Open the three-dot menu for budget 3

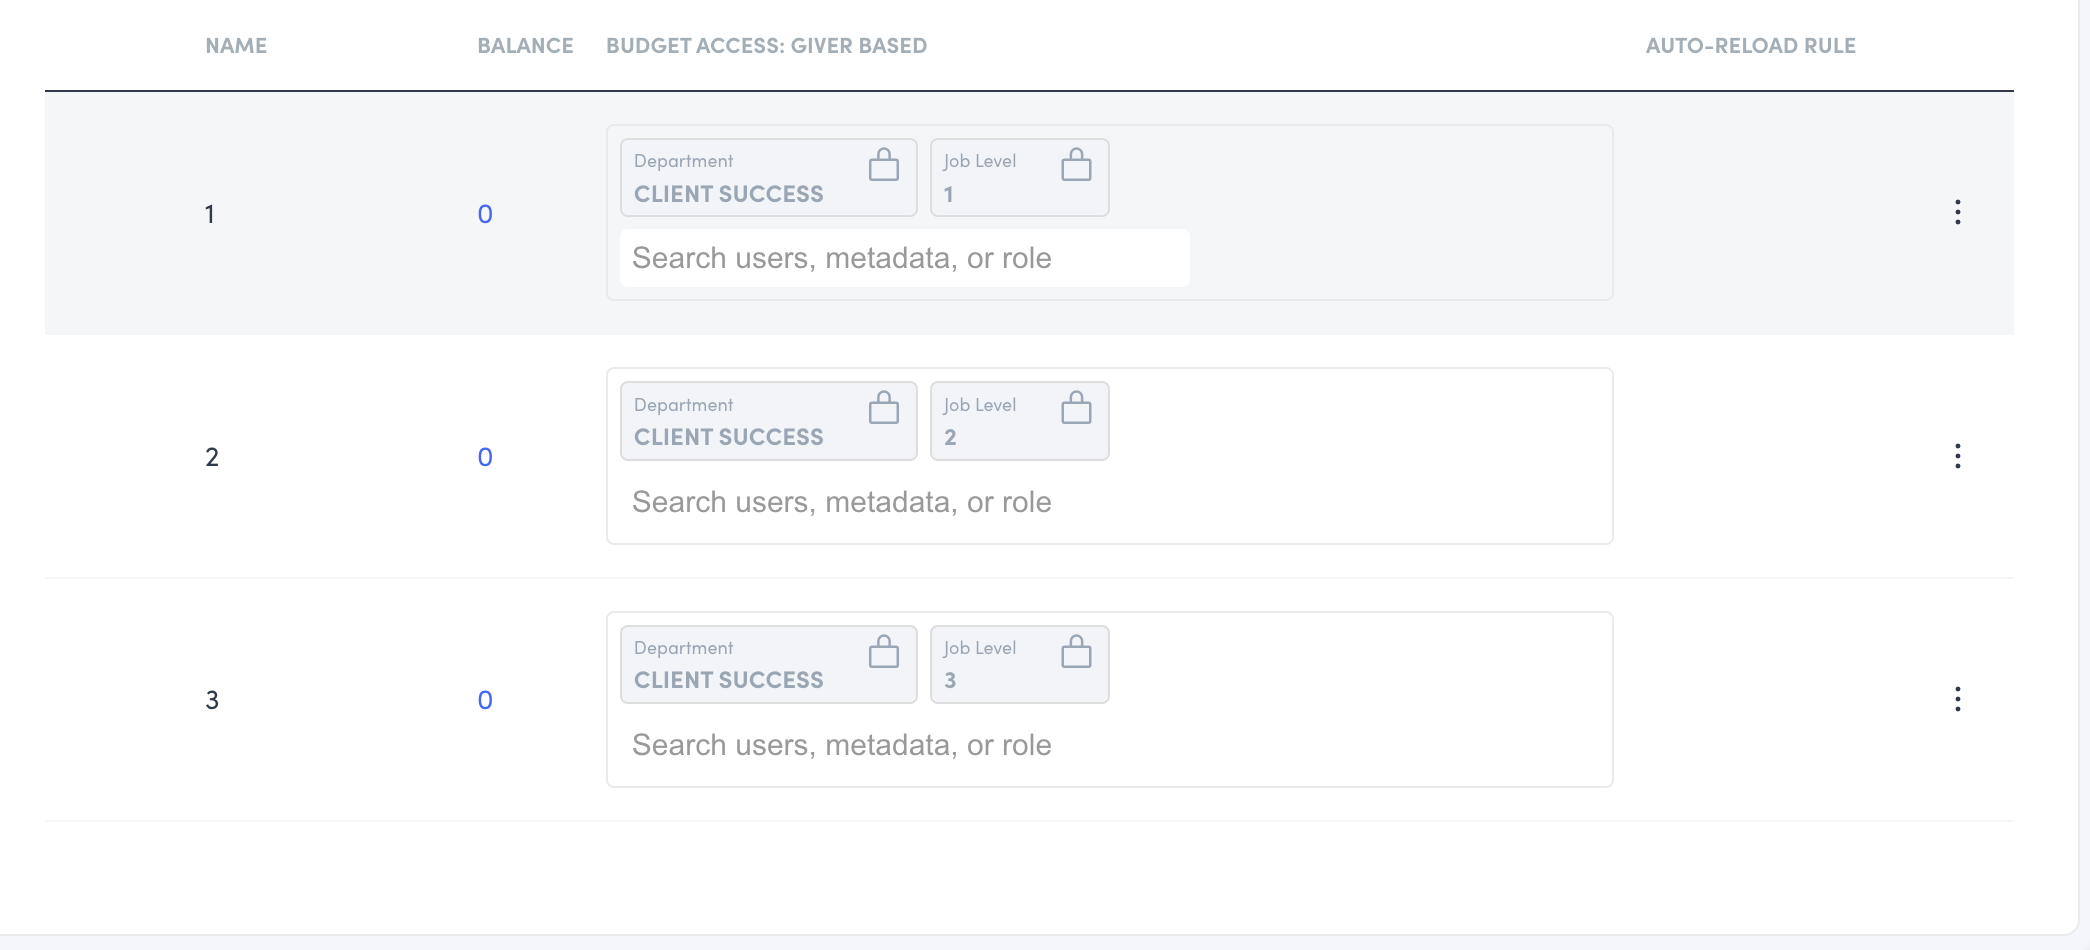coord(1957,699)
